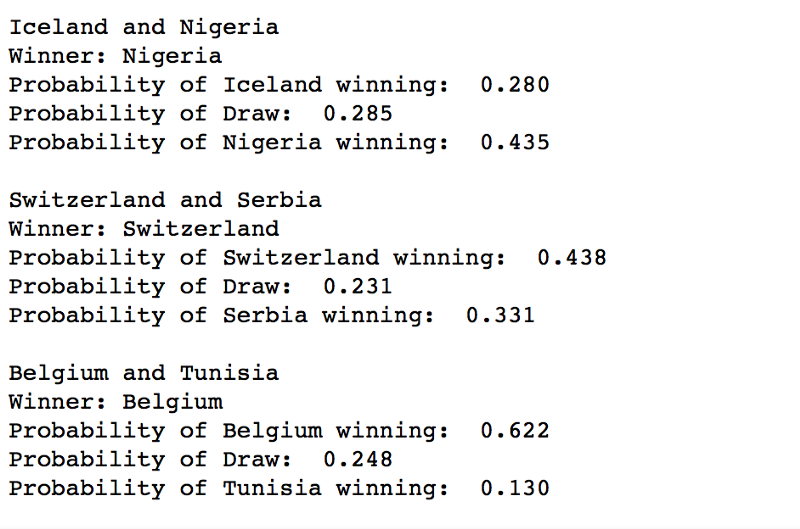Click the word 'Probability' in the Iceland line
The height and width of the screenshot is (529, 800).
(87, 86)
